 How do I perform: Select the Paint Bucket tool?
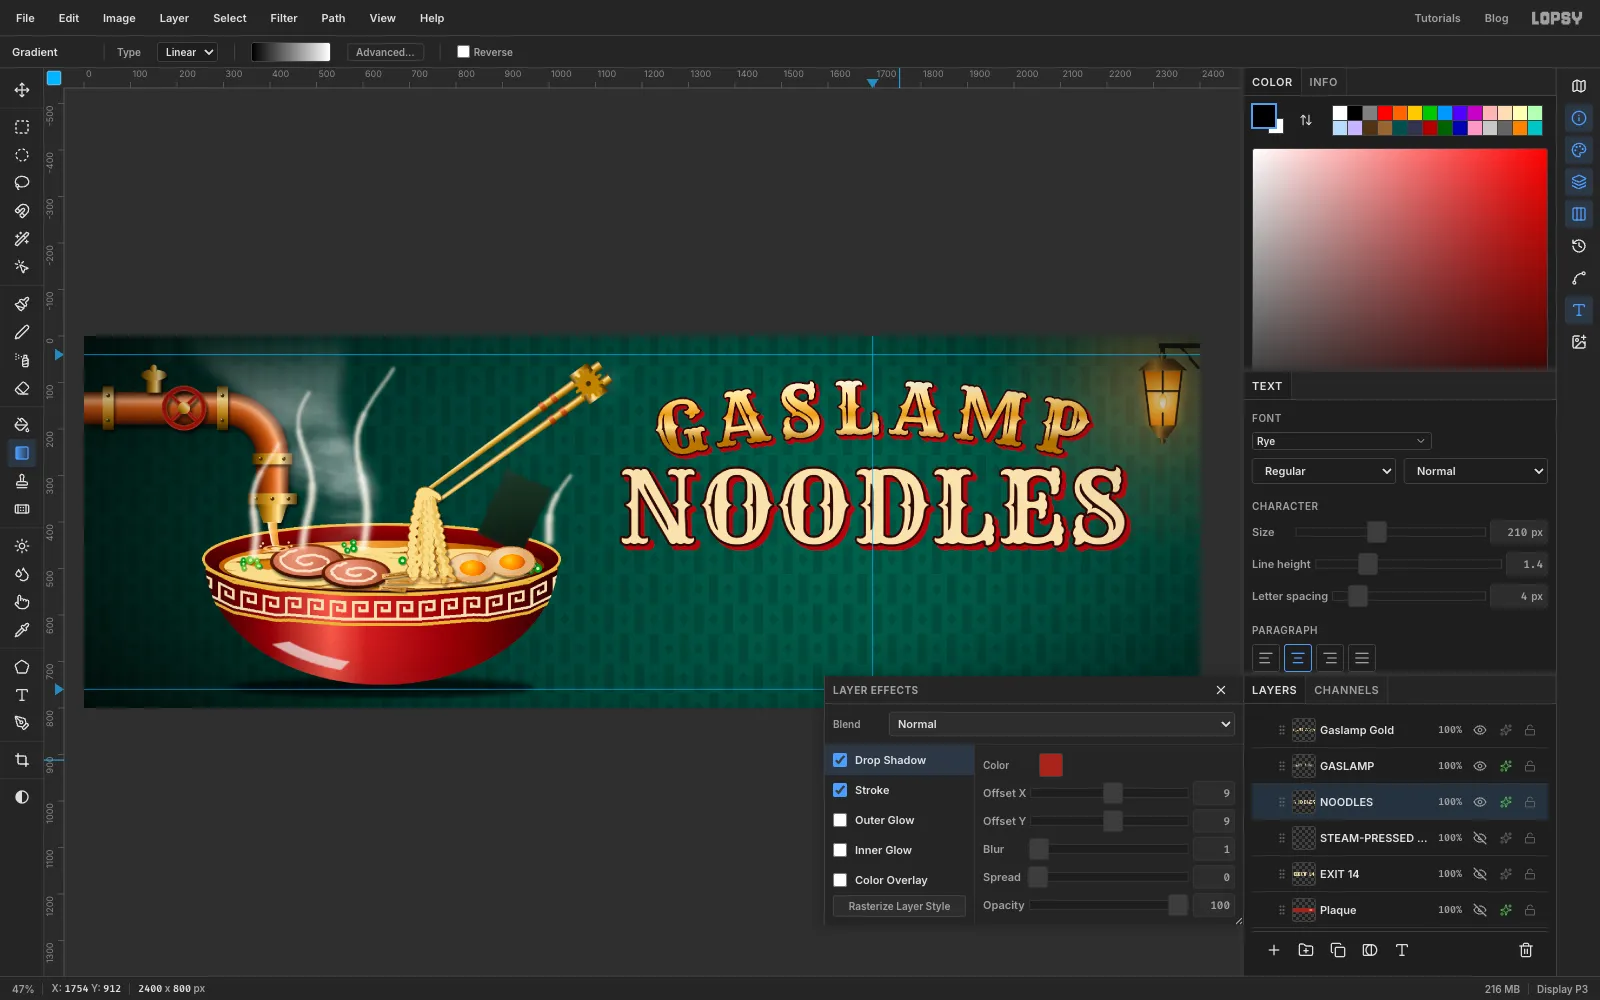coord(22,425)
